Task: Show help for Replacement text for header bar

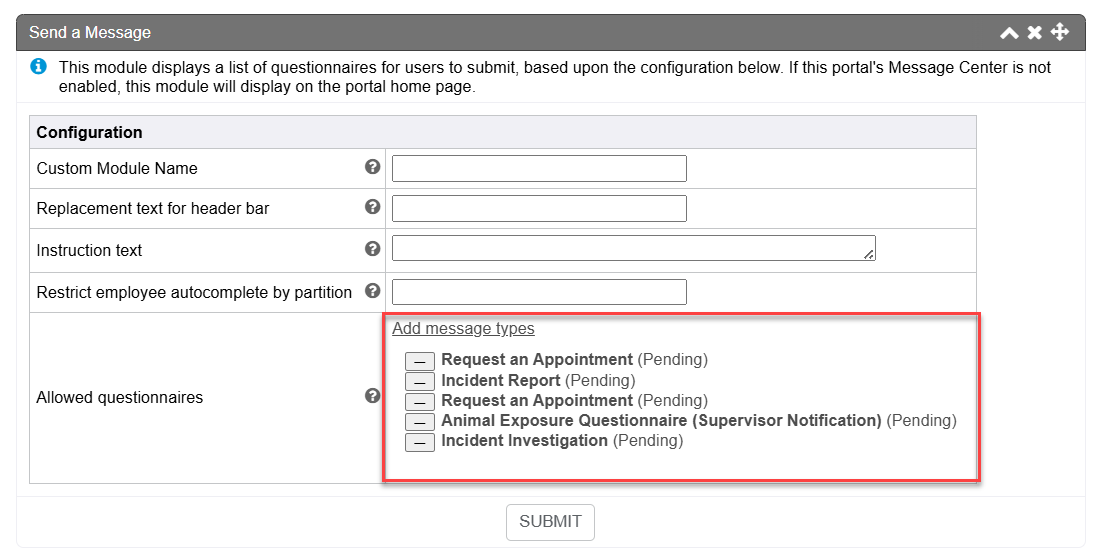Action: point(373,207)
